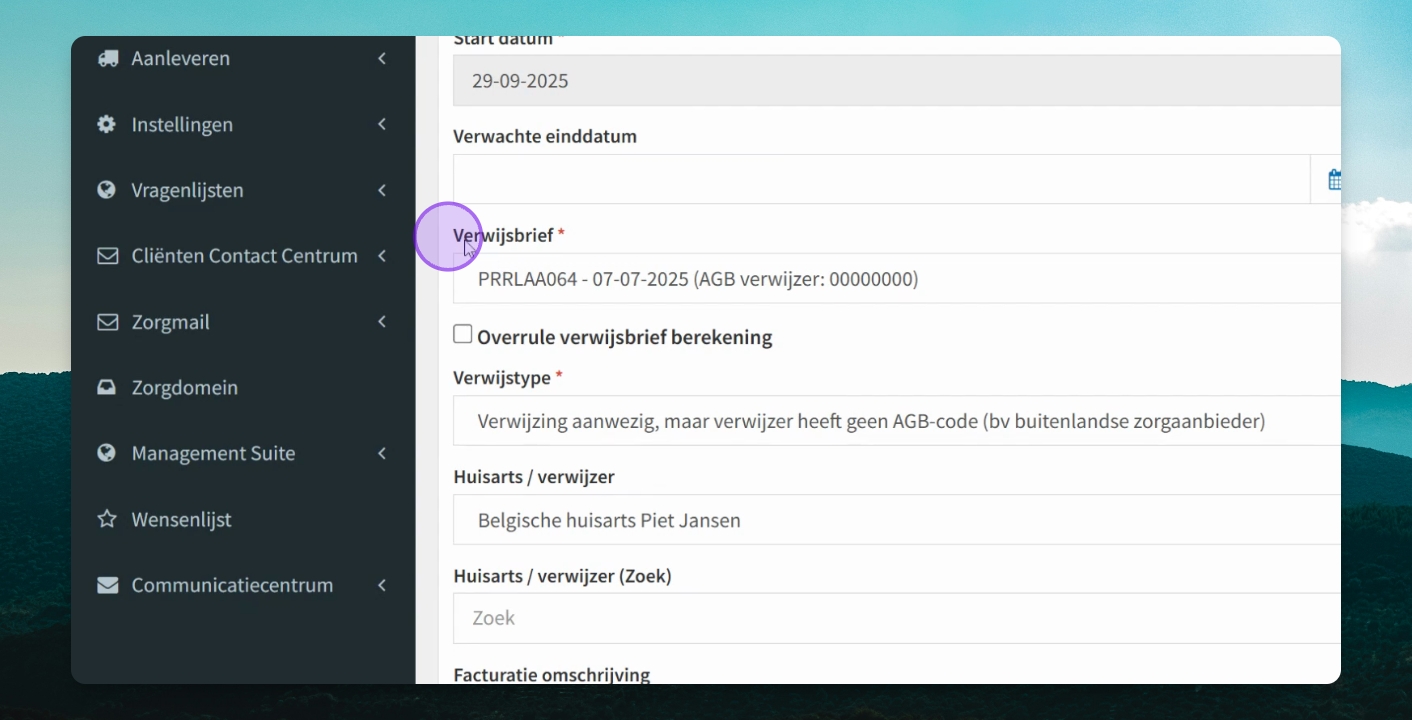
Task: Open the Wensenlijst menu item
Action: 243,519
